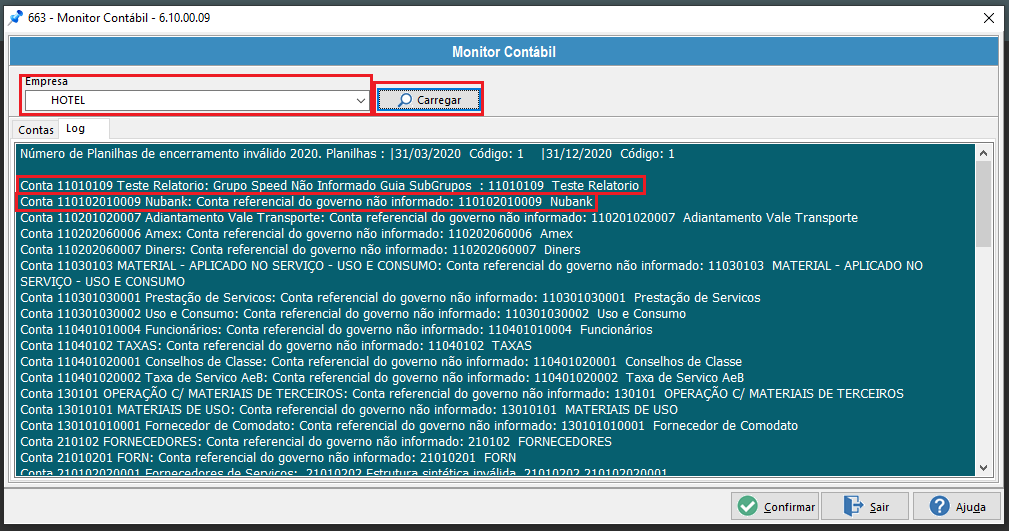Click the Prestação de Servicos log line

click(x=390, y=297)
